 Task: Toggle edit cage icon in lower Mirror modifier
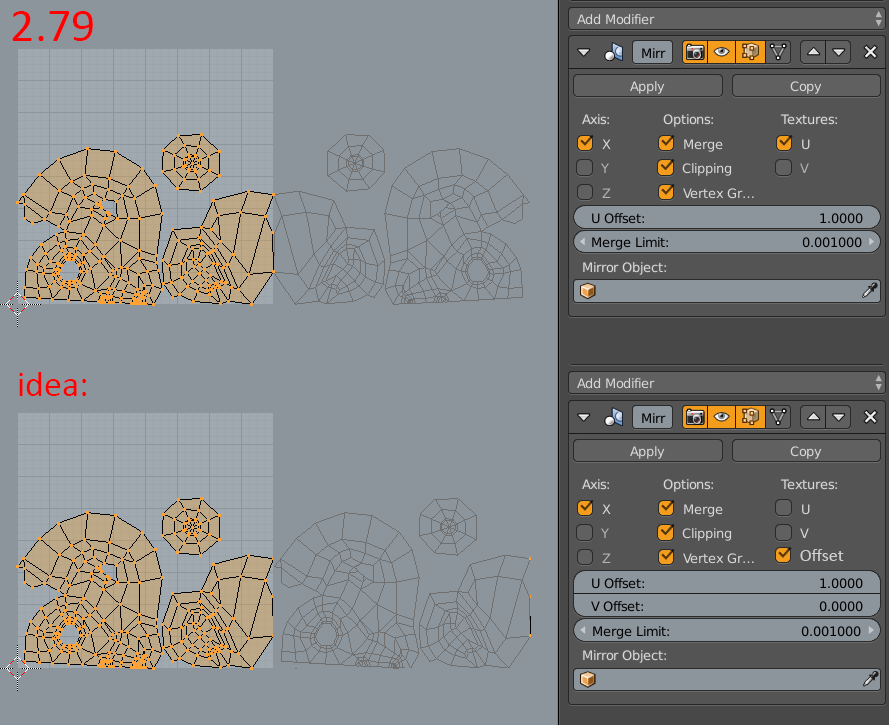[778, 417]
